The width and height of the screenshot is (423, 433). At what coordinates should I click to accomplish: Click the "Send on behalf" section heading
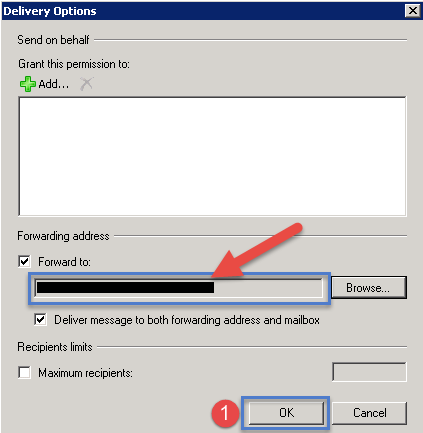(53, 40)
